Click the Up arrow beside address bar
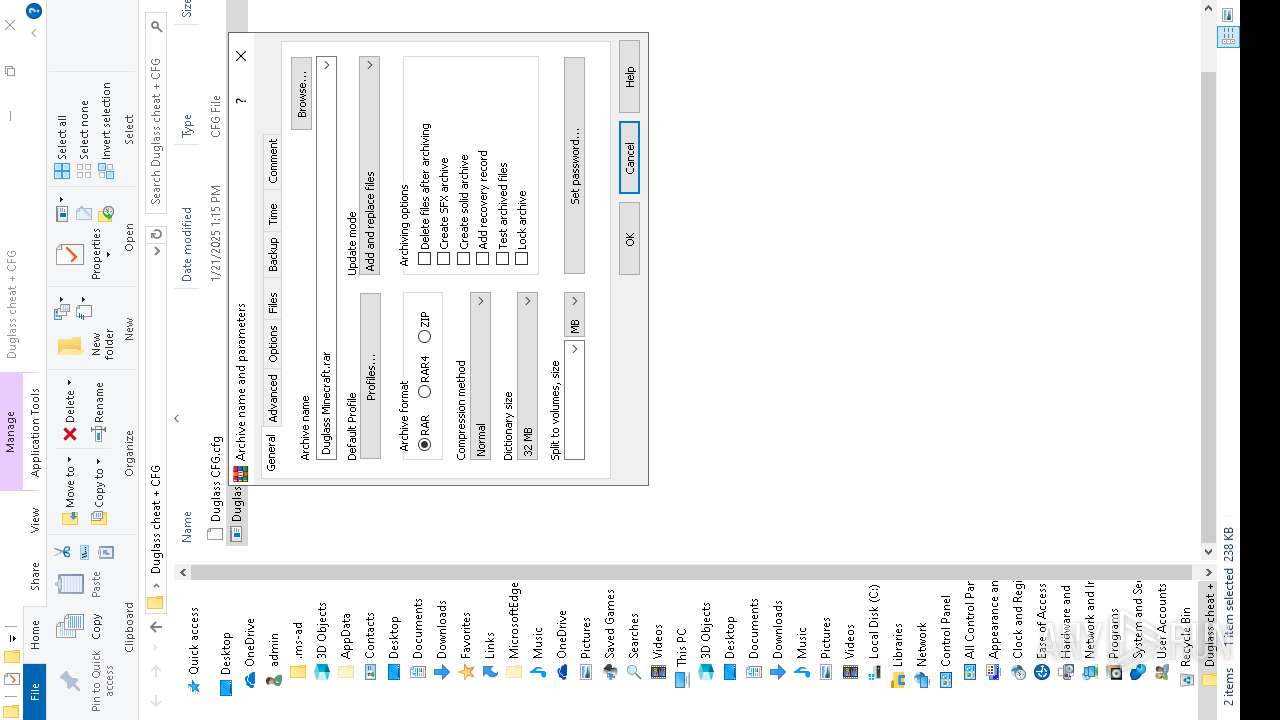Viewport: 1280px width, 720px height. tap(156, 627)
